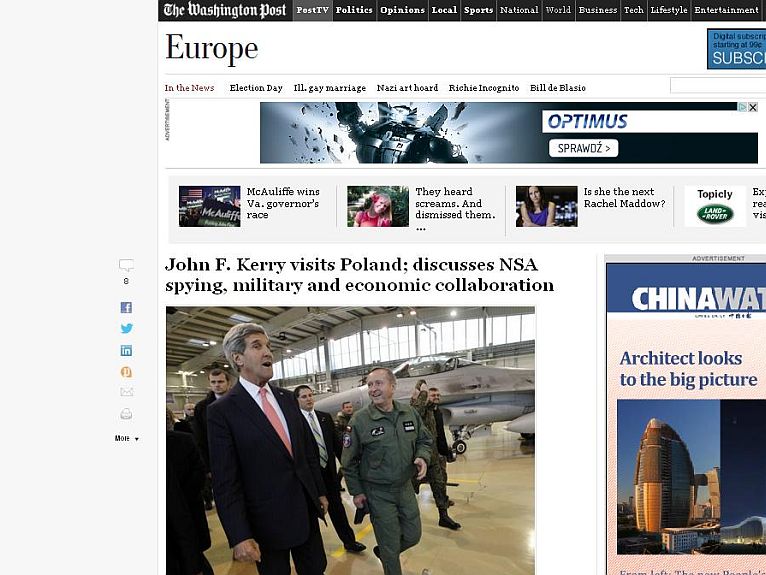
Task: Expand the More sharing options dropdown
Action: [x=127, y=439]
